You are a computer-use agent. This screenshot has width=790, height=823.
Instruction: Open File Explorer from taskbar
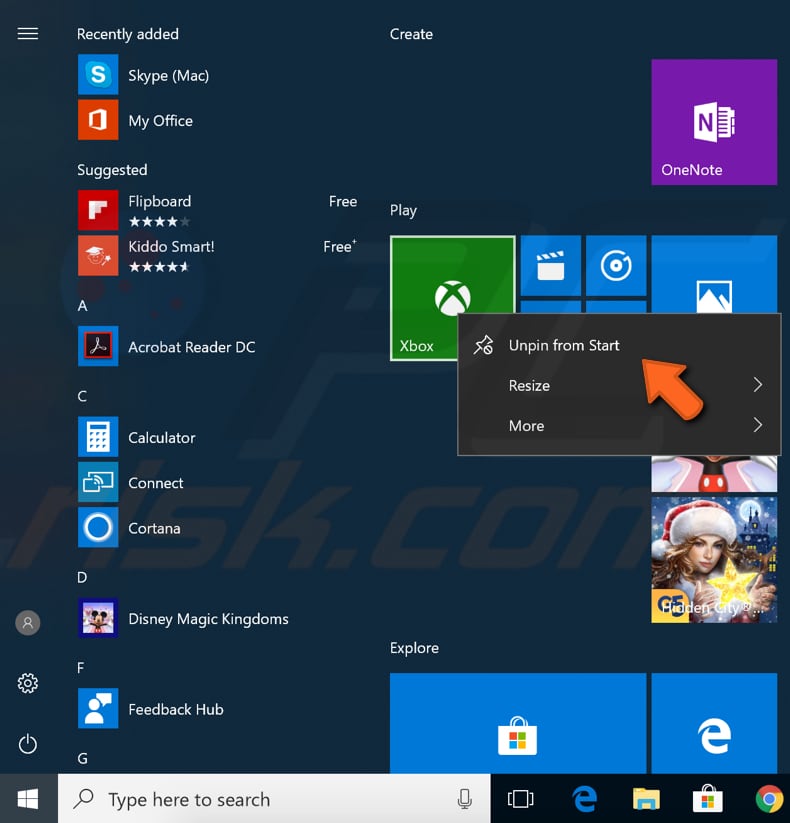(x=646, y=799)
